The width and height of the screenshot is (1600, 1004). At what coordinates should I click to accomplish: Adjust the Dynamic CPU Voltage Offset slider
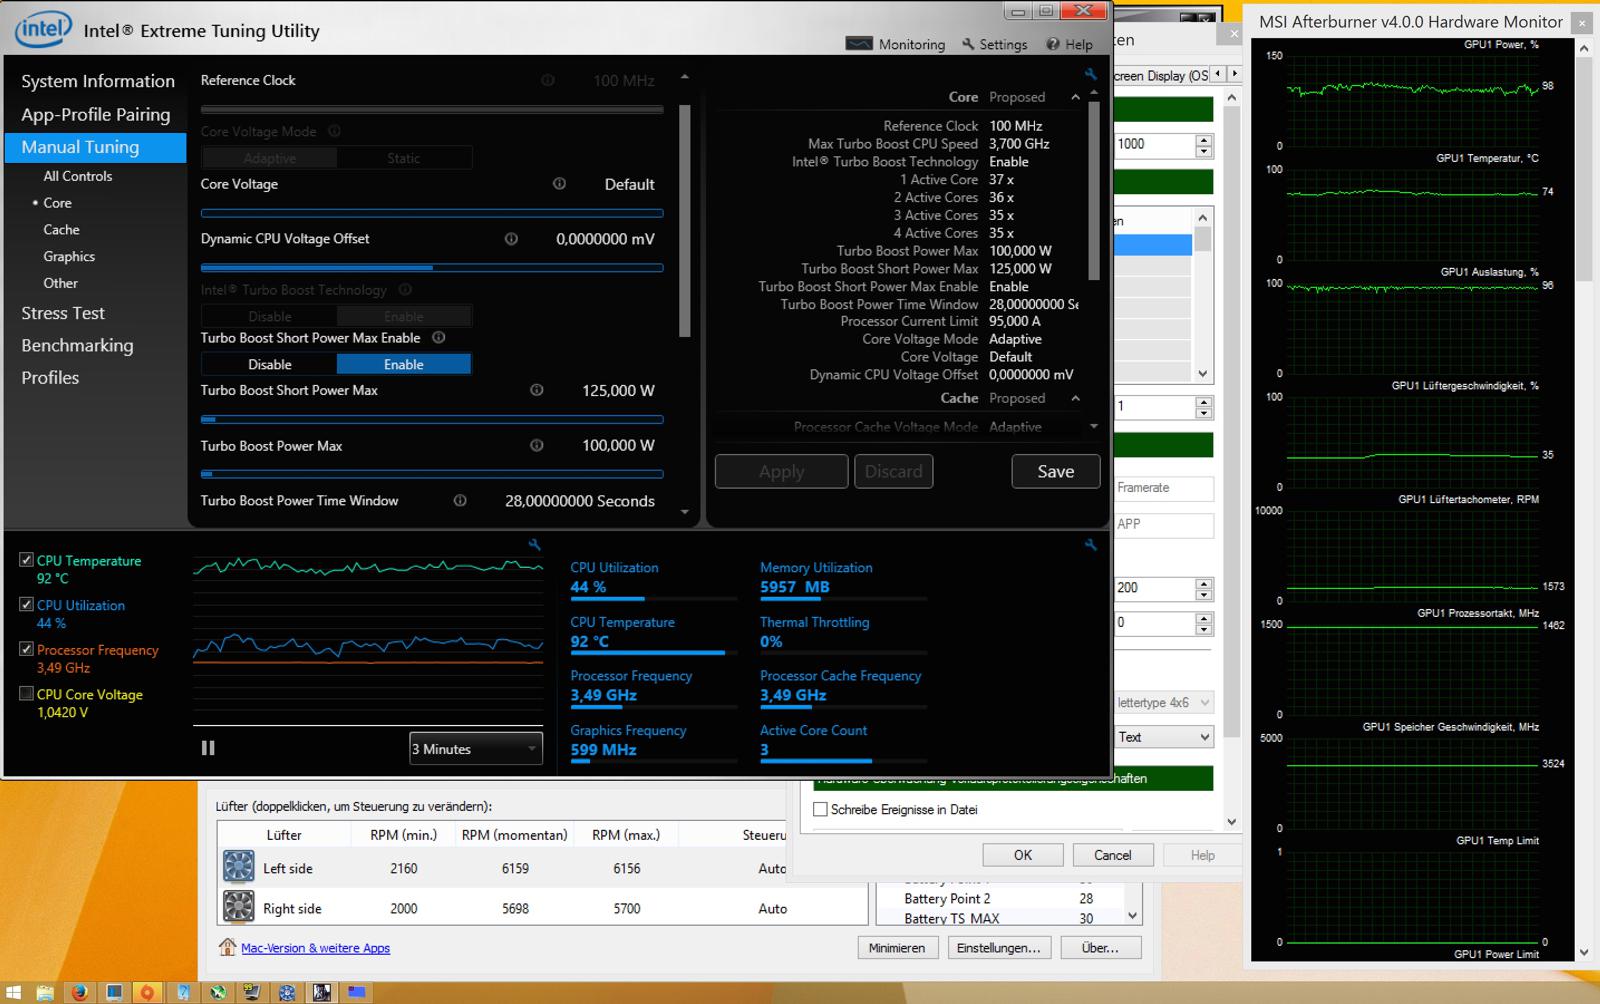point(432,268)
